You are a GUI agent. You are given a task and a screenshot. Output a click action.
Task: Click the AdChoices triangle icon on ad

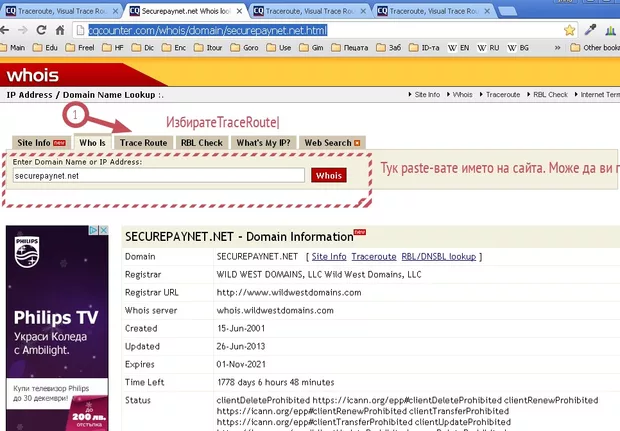coord(94,230)
